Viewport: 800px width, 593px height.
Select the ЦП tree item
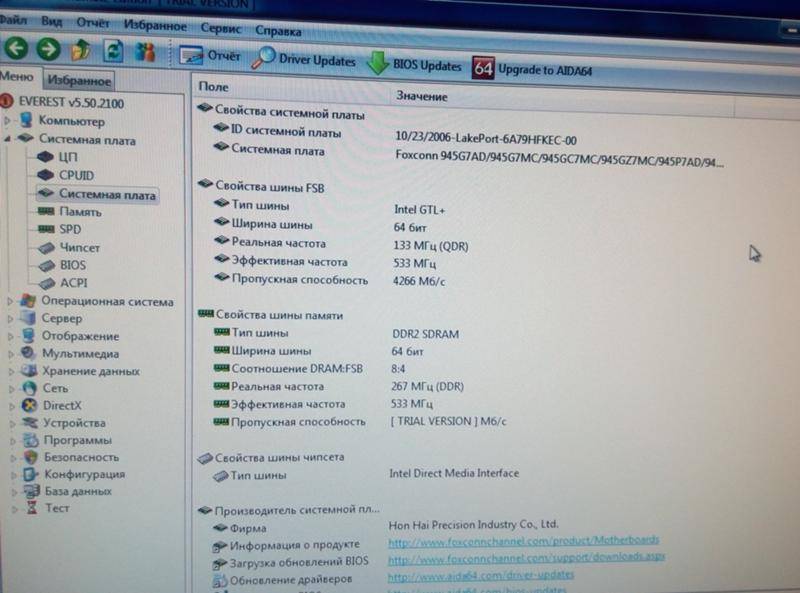click(x=68, y=157)
